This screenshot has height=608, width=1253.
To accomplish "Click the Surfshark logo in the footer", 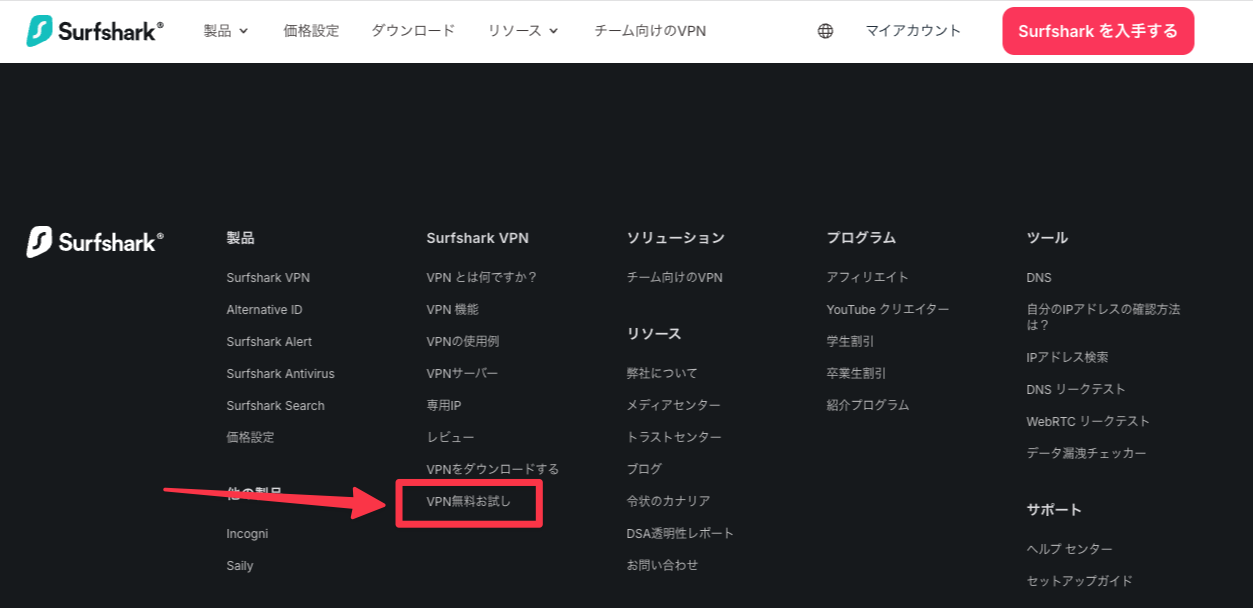I will (x=95, y=242).
